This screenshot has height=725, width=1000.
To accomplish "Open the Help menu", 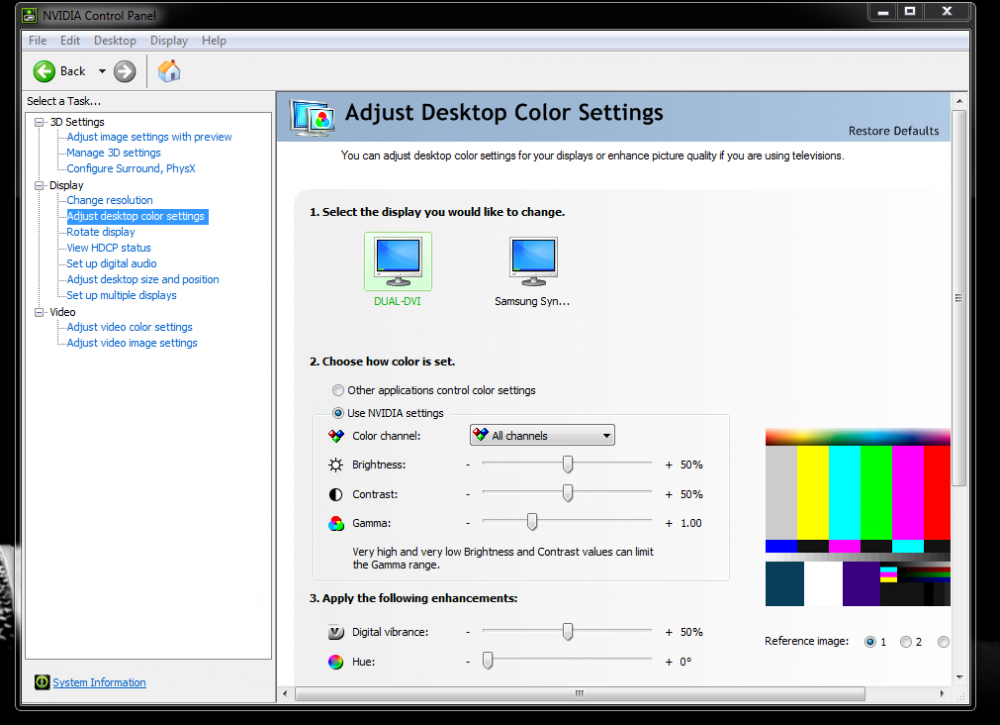I will 214,41.
